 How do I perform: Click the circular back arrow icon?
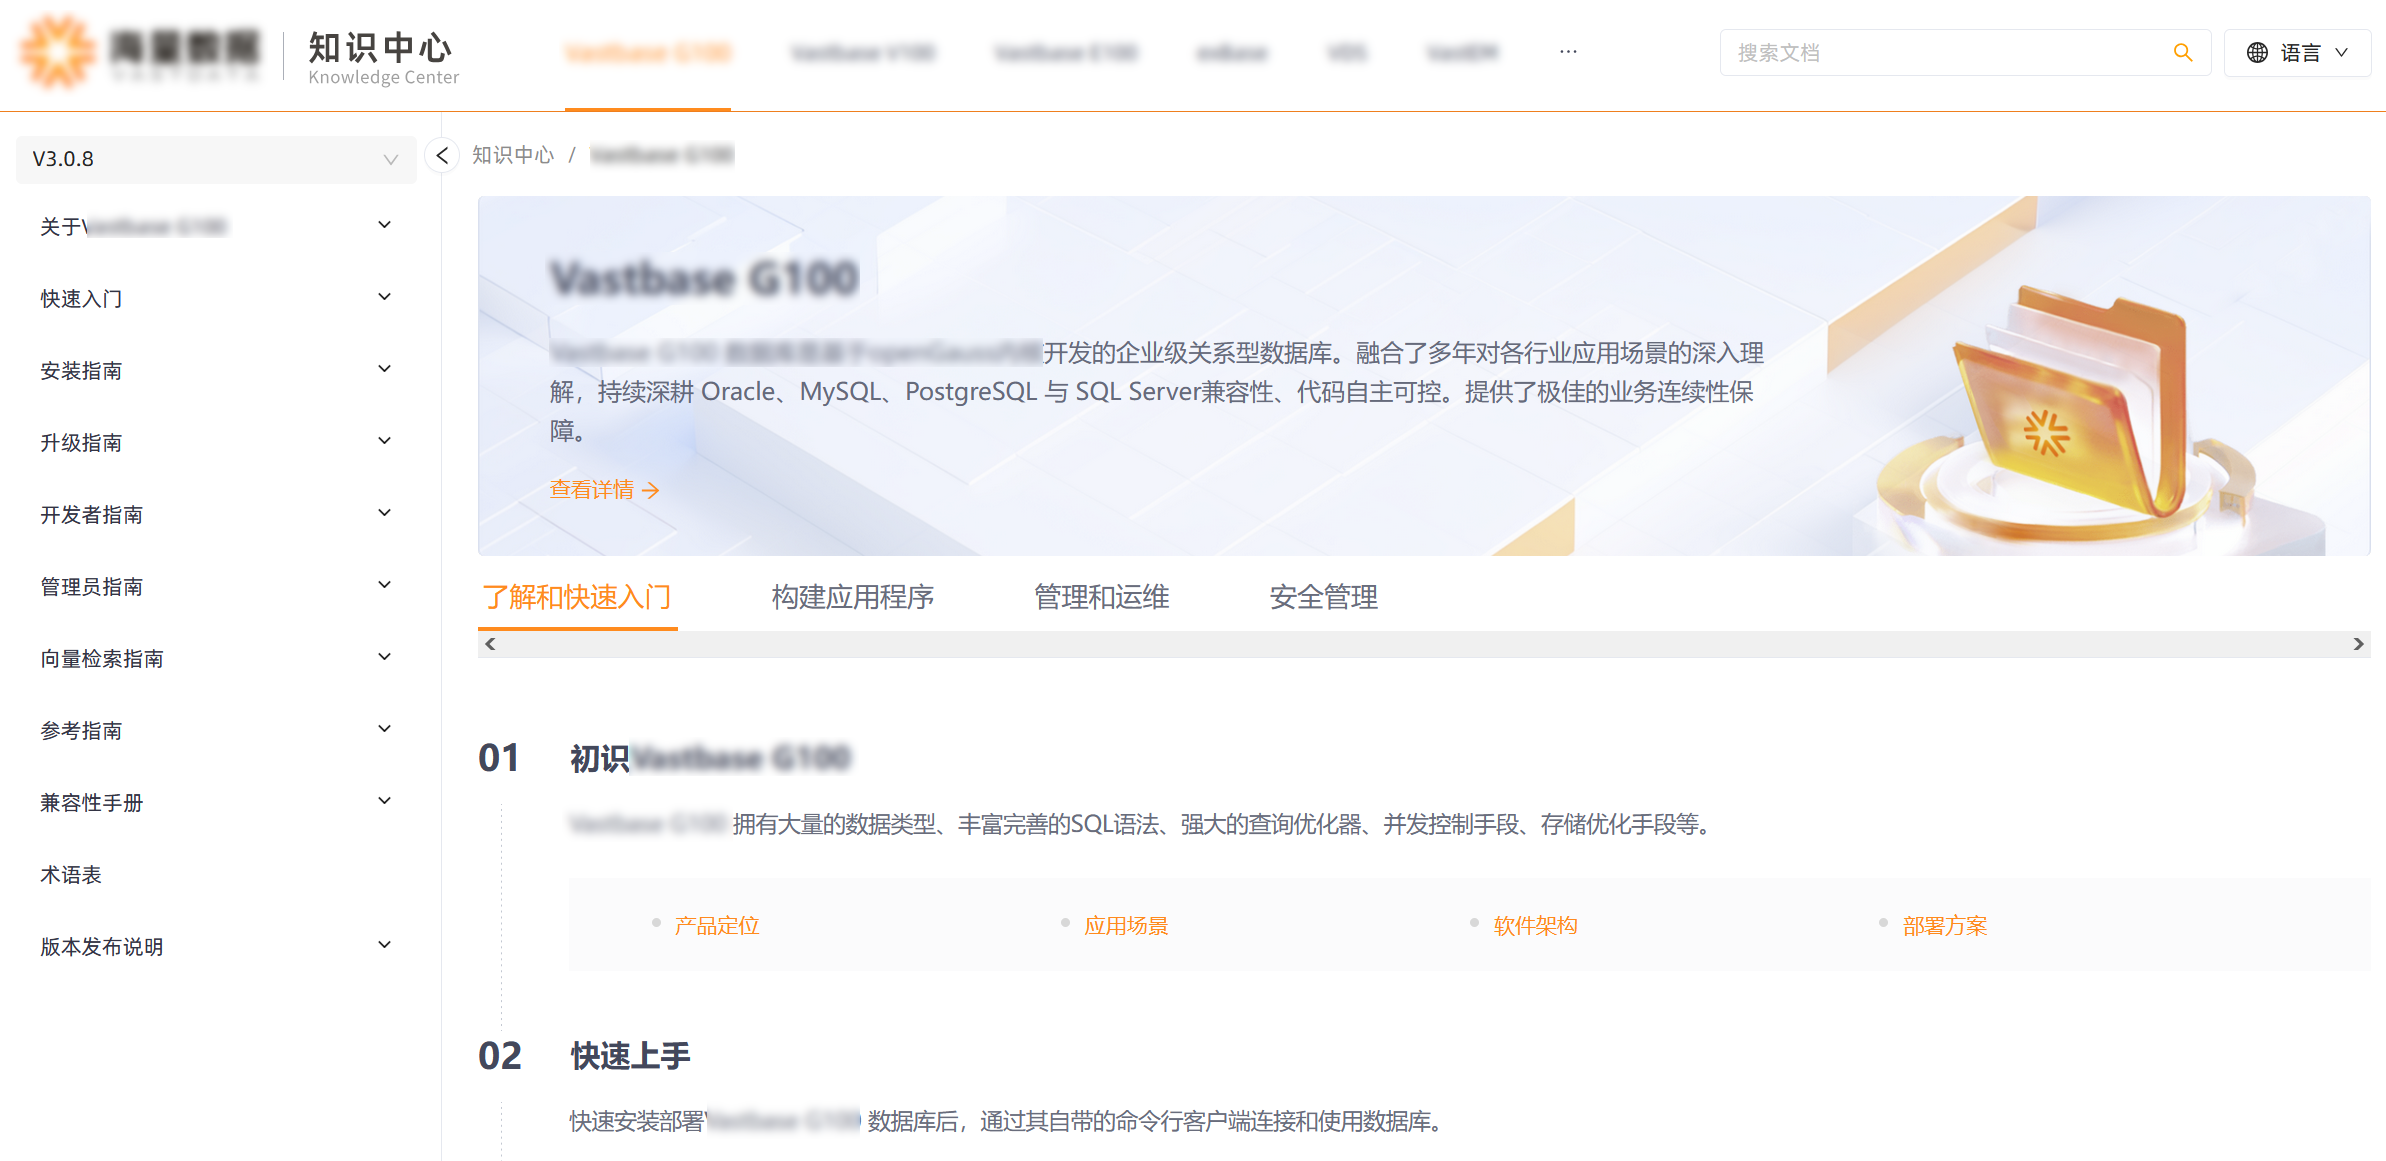[x=441, y=155]
